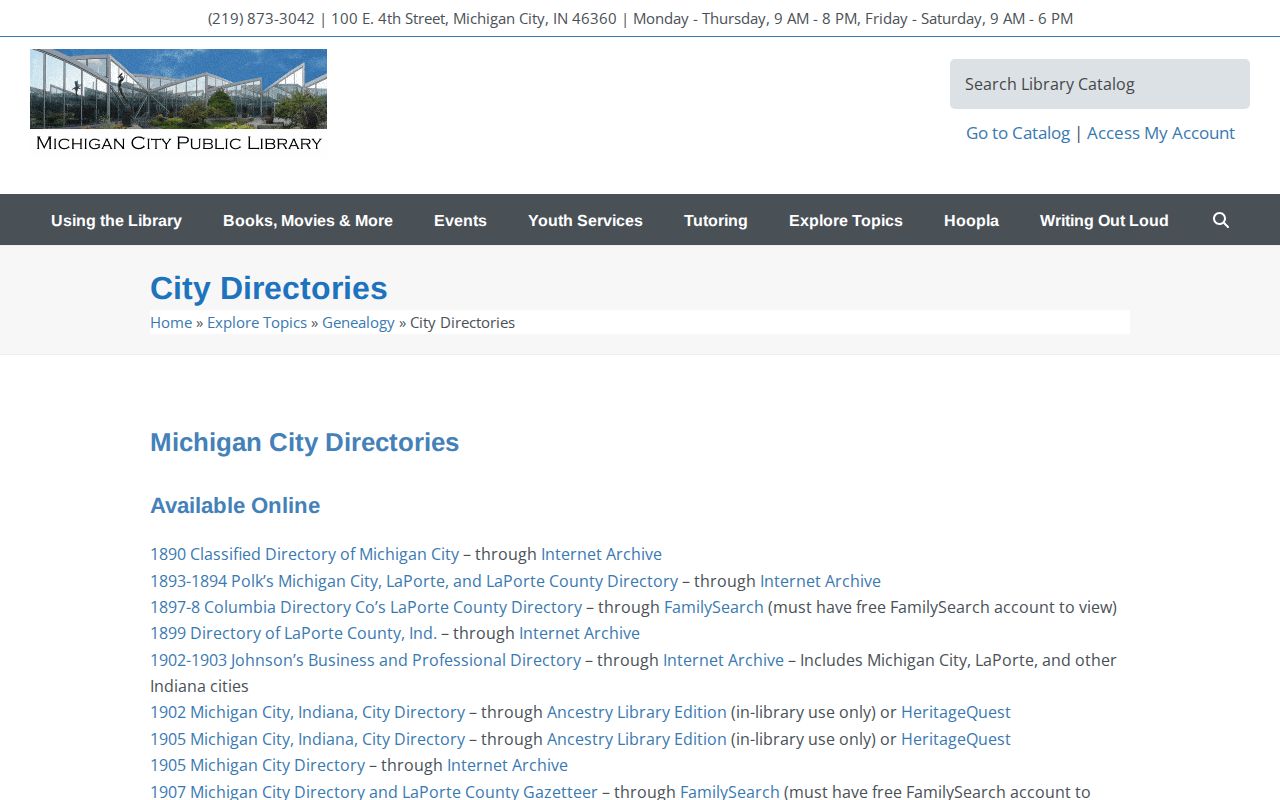The height and width of the screenshot is (800, 1280).
Task: Focus the Search Library Catalog field
Action: pyautogui.click(x=1100, y=84)
